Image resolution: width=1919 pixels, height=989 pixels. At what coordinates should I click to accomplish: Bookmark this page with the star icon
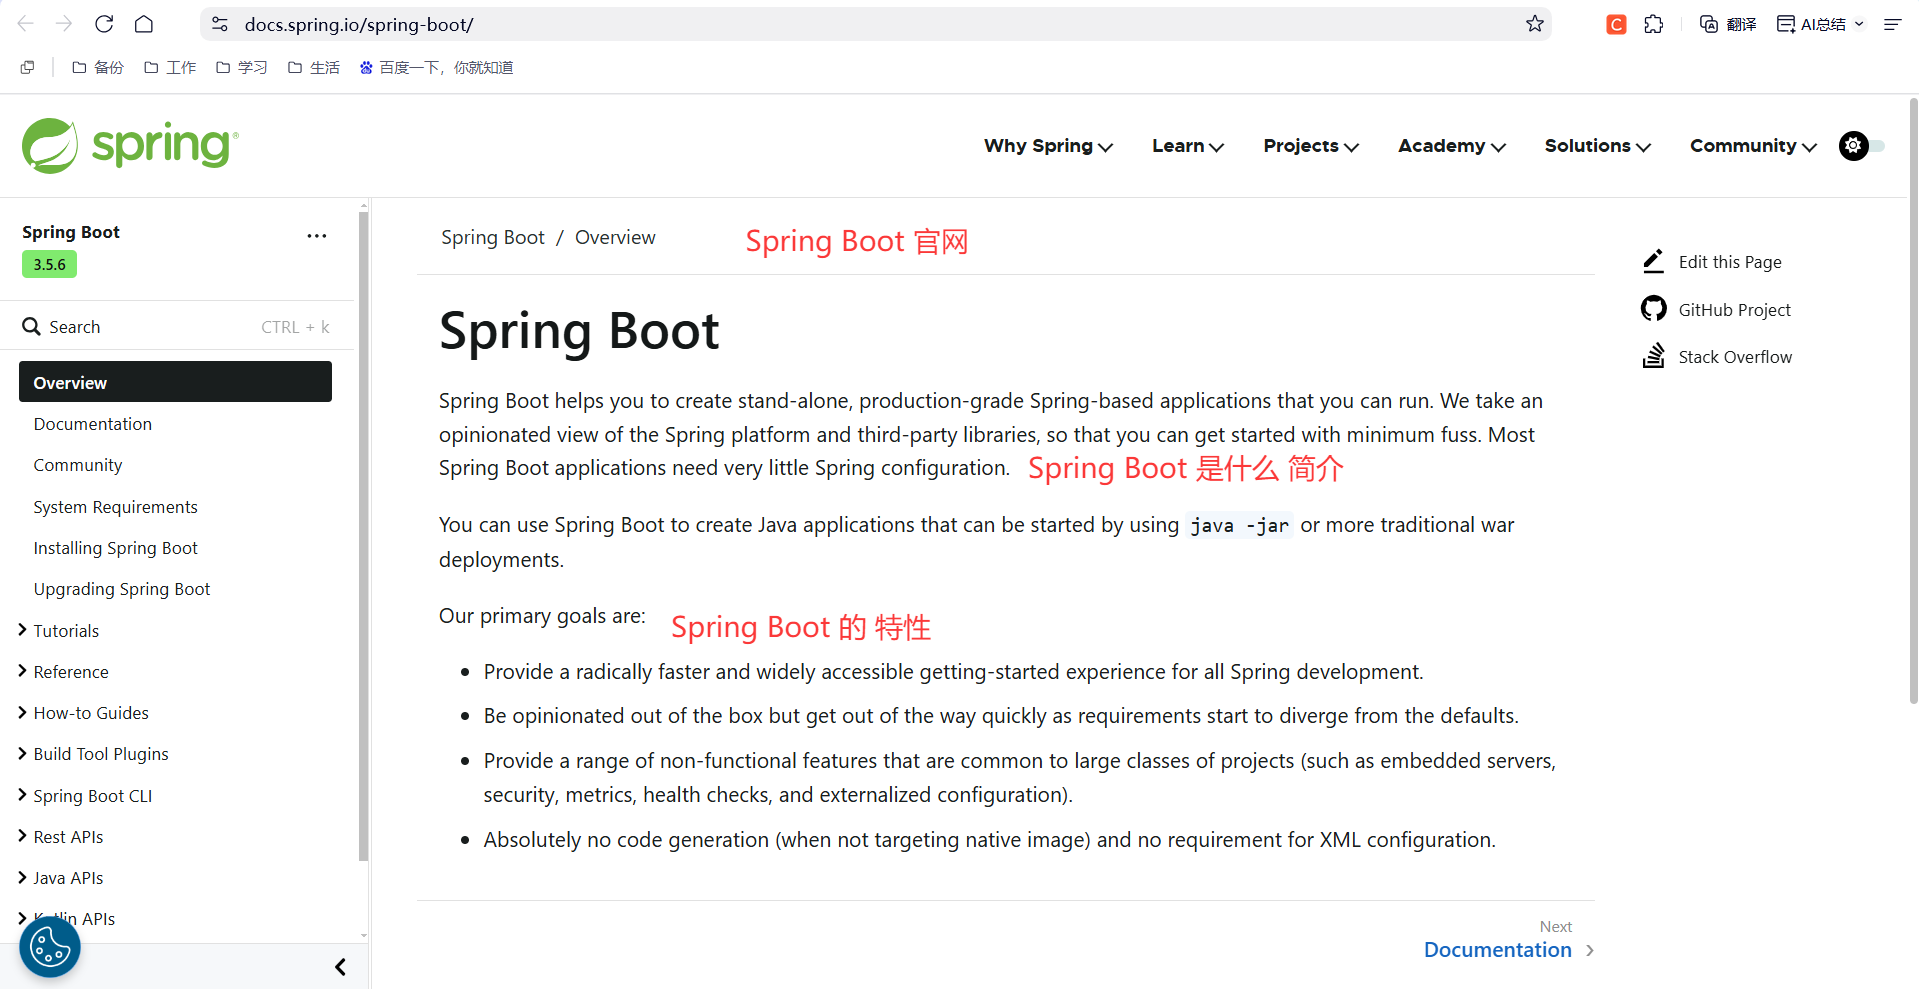(1535, 24)
